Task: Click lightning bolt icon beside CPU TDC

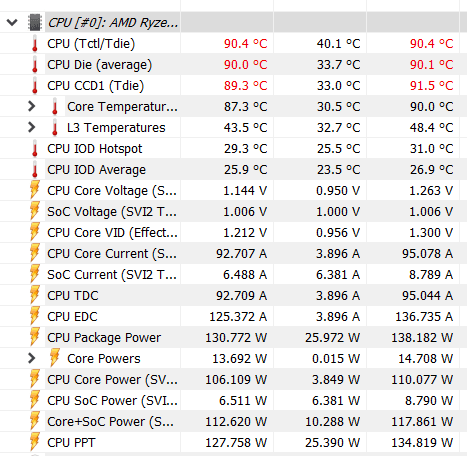Action: tap(35, 295)
